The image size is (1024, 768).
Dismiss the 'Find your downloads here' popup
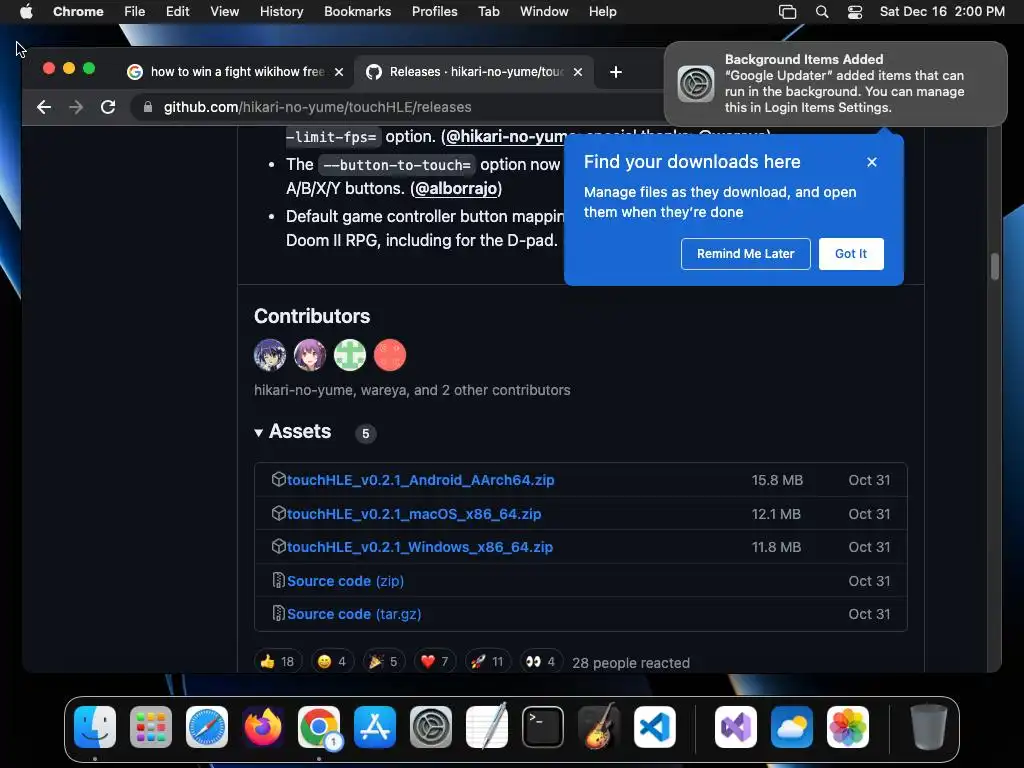click(872, 162)
